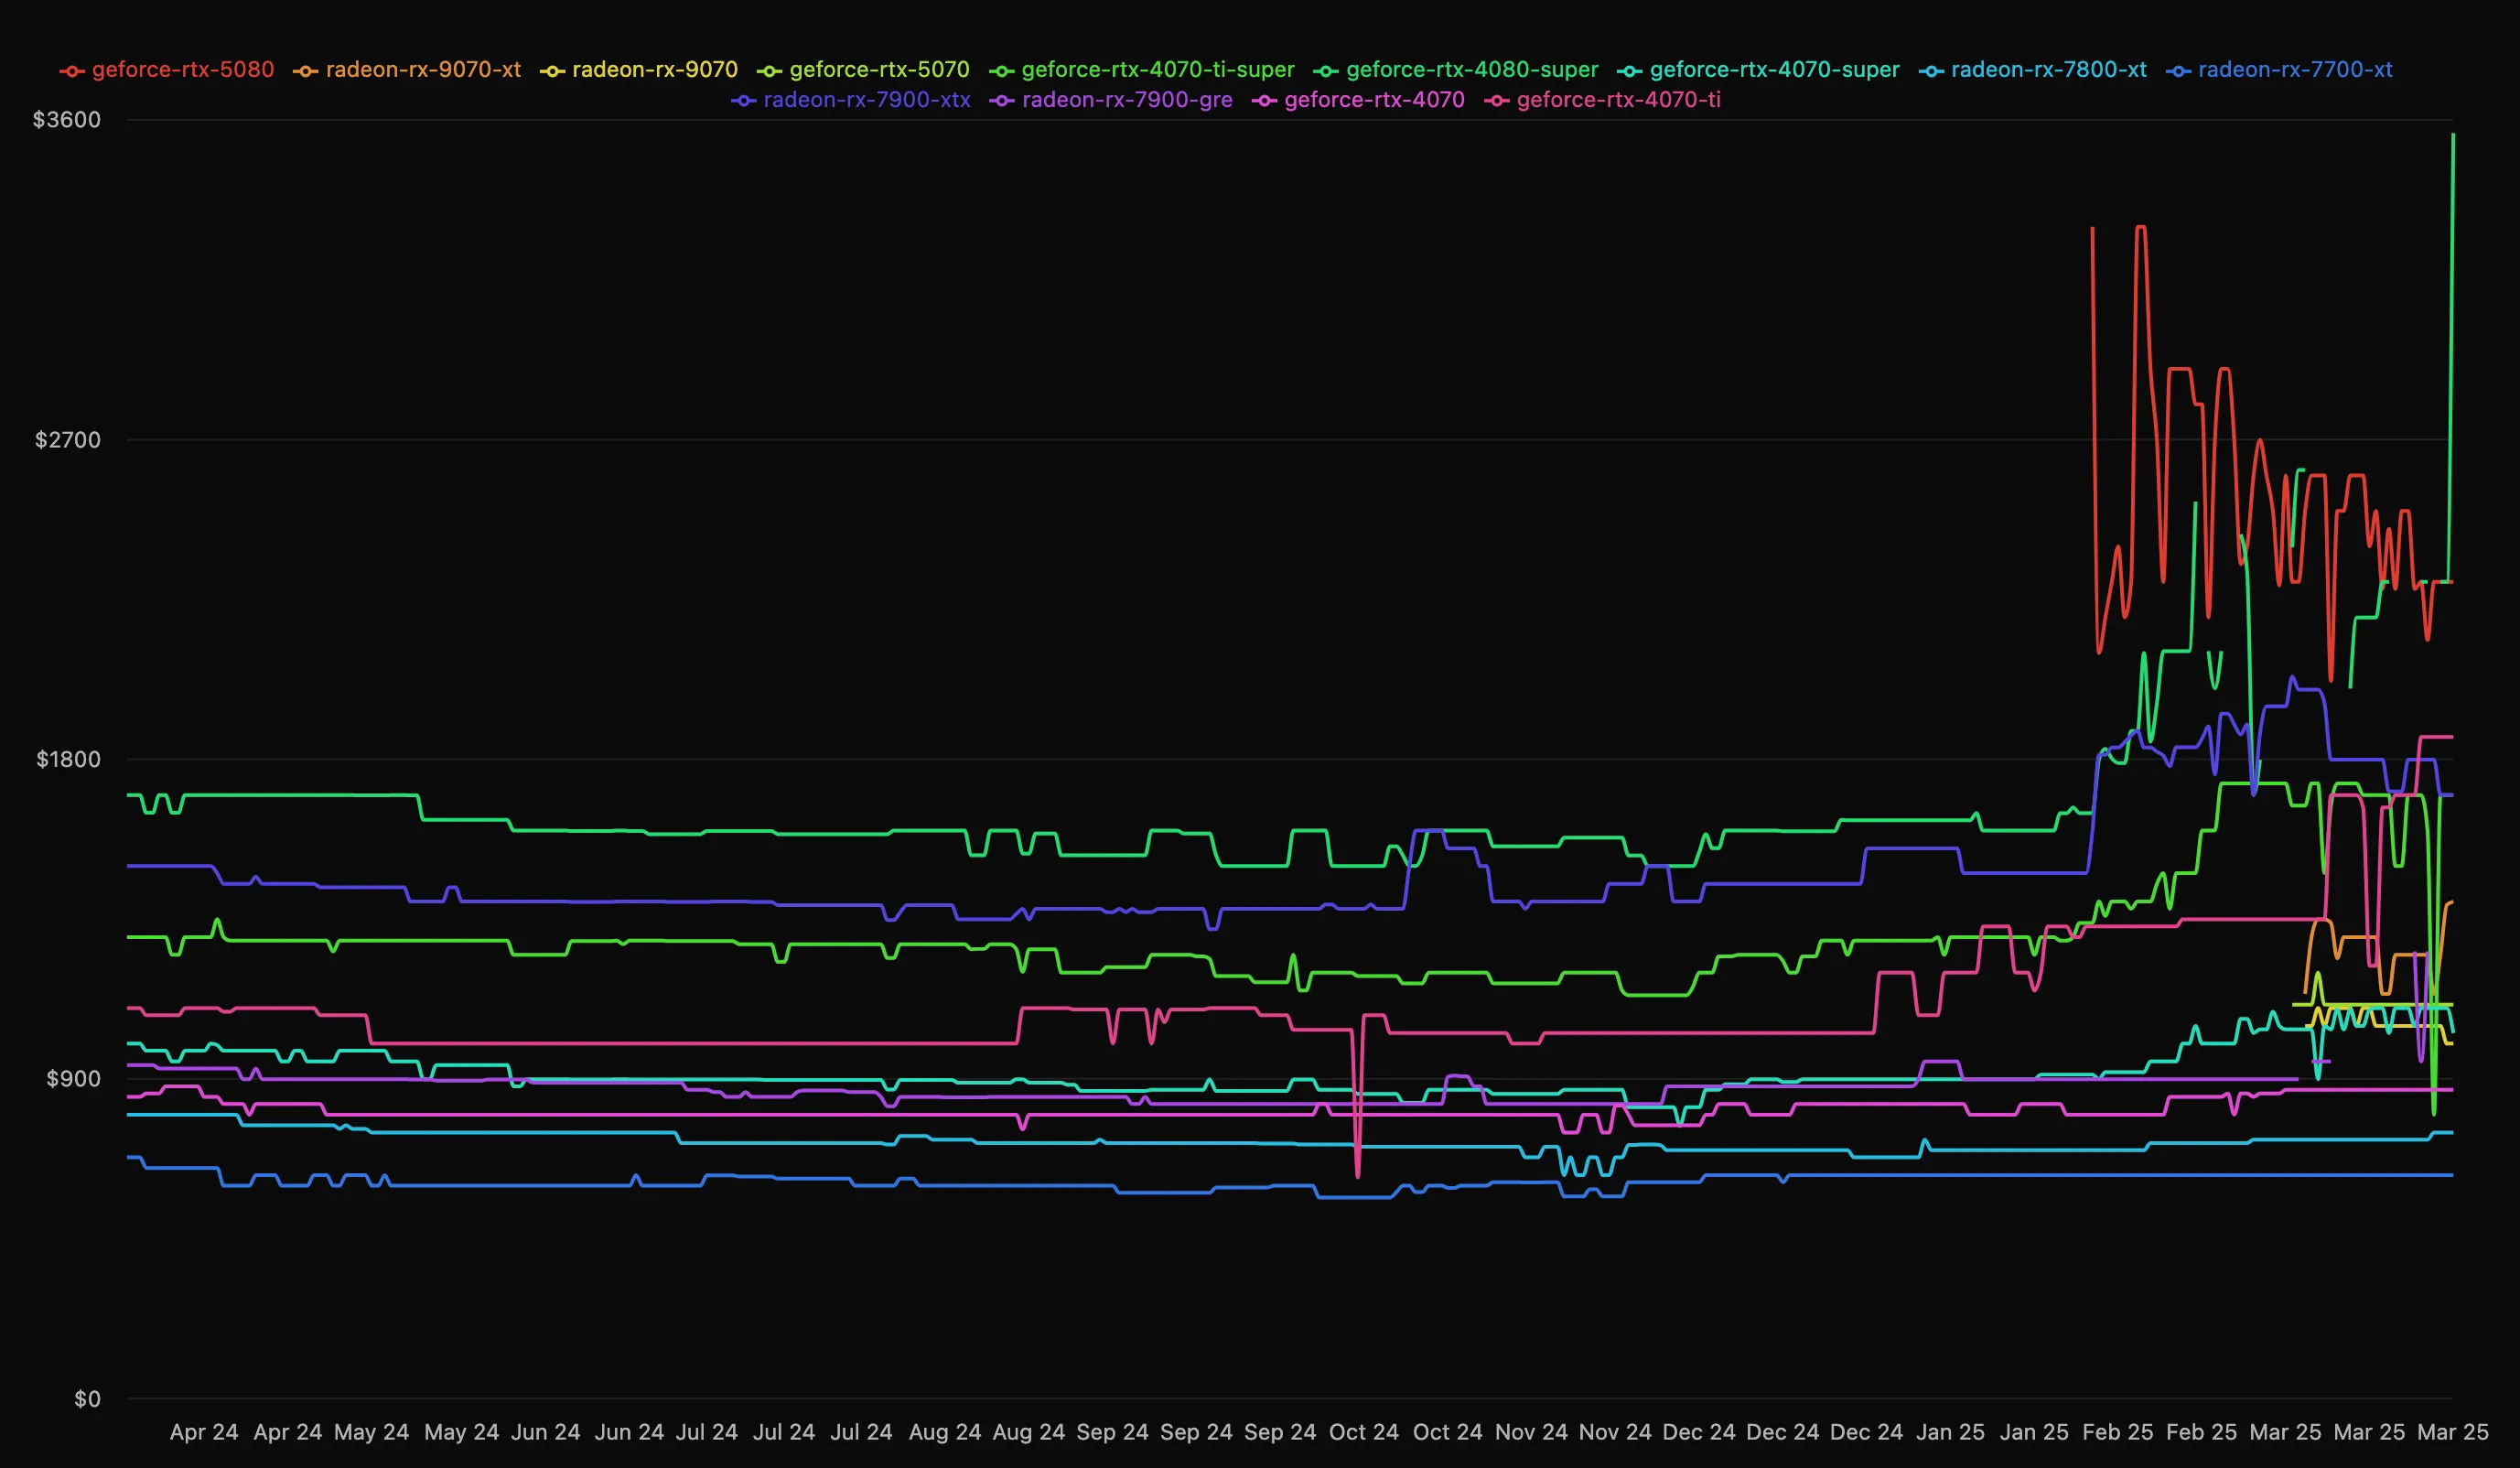Click the blue radeon-rx-7700-xt legend marker
Viewport: 2520px width, 1468px height.
coord(2180,70)
